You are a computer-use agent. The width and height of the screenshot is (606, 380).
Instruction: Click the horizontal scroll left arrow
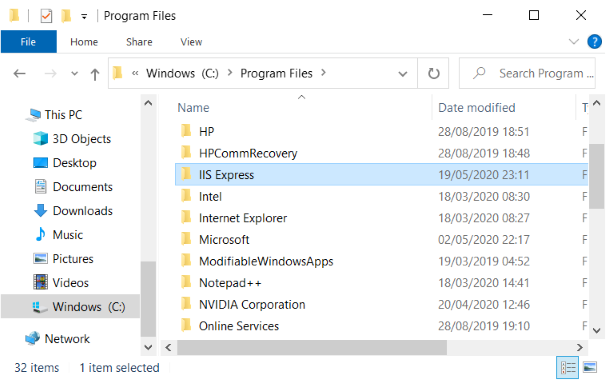pyautogui.click(x=168, y=348)
